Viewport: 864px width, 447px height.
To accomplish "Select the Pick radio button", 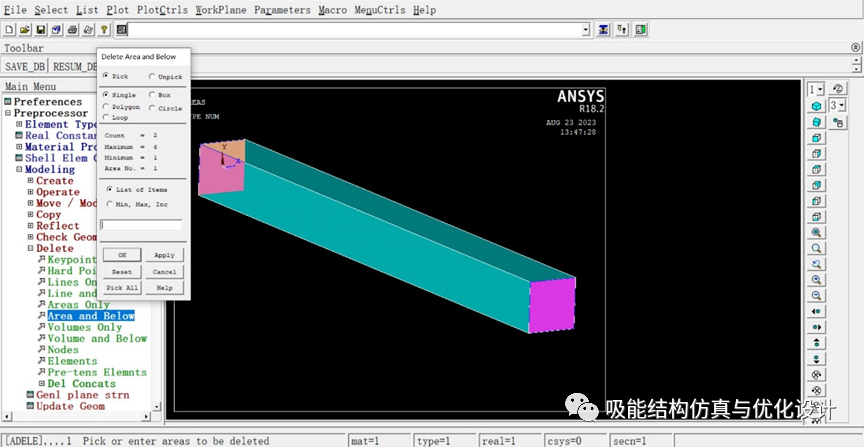I will click(106, 76).
